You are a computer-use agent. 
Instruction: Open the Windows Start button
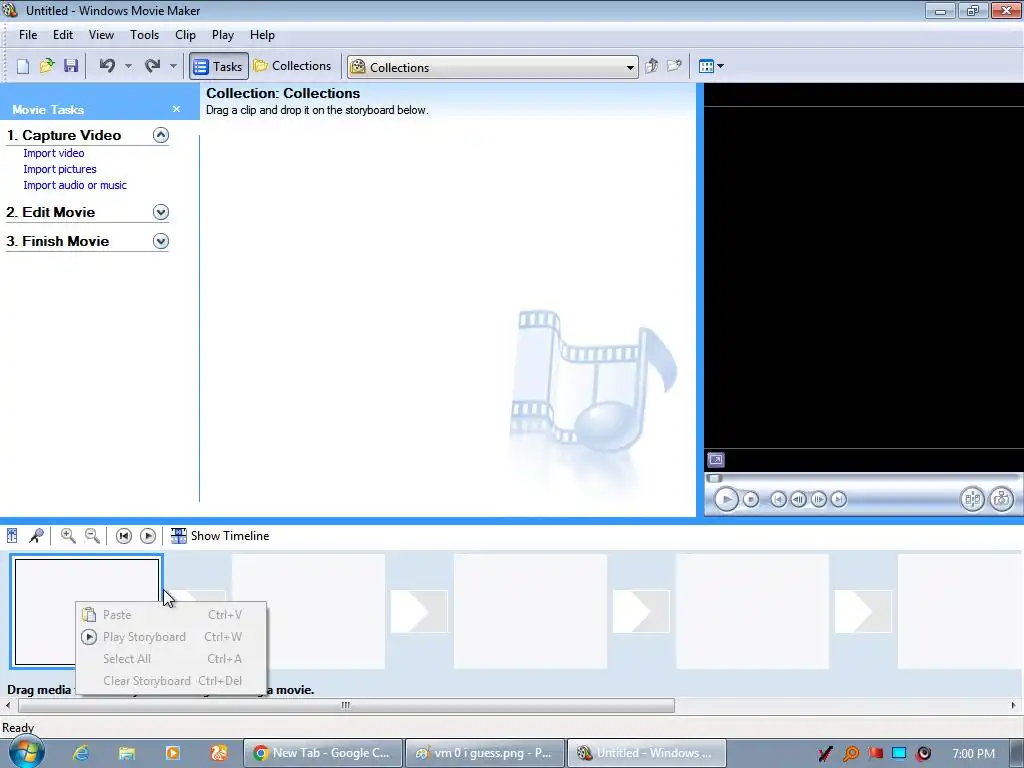[x=26, y=752]
